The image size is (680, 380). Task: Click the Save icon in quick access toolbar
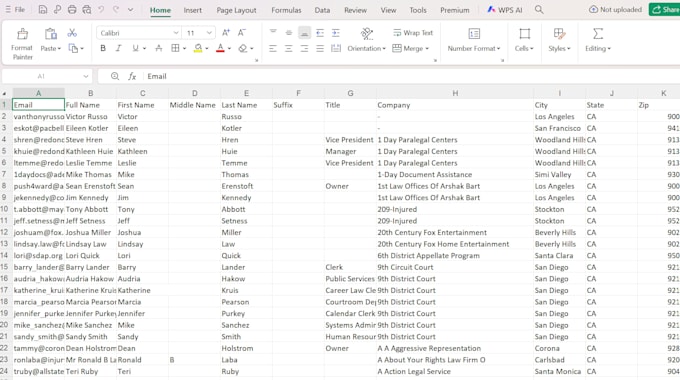point(42,10)
